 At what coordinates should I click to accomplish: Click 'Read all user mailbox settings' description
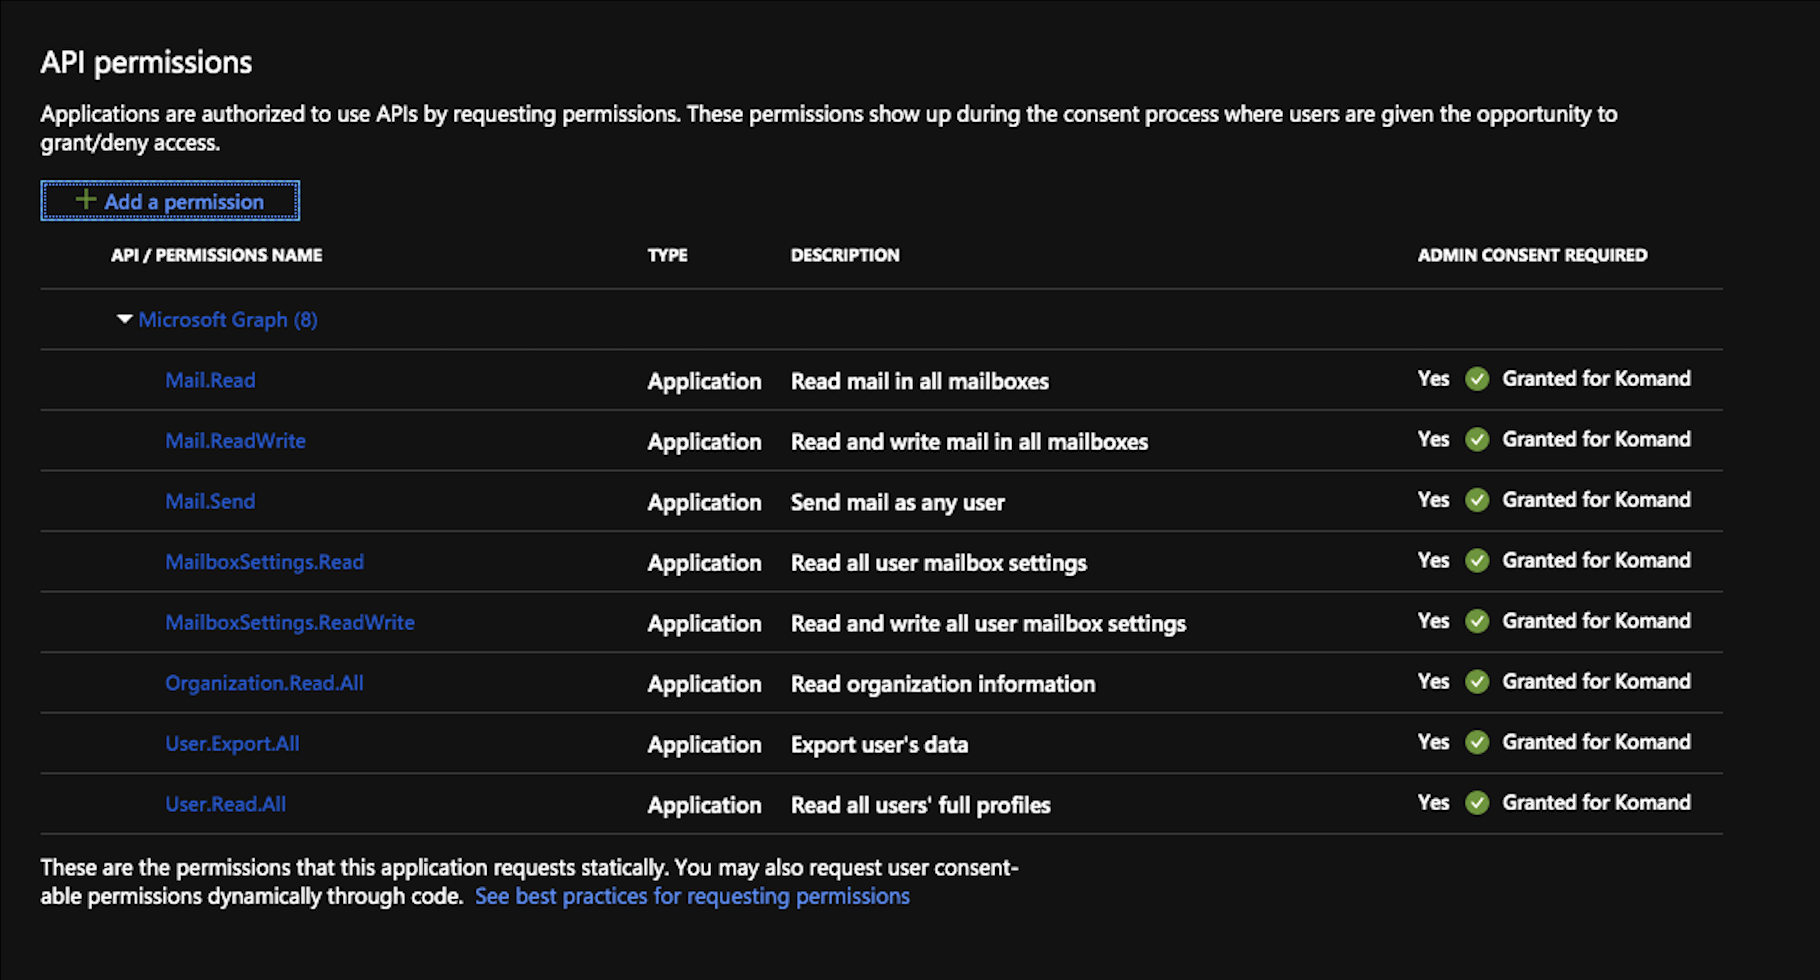click(x=939, y=563)
